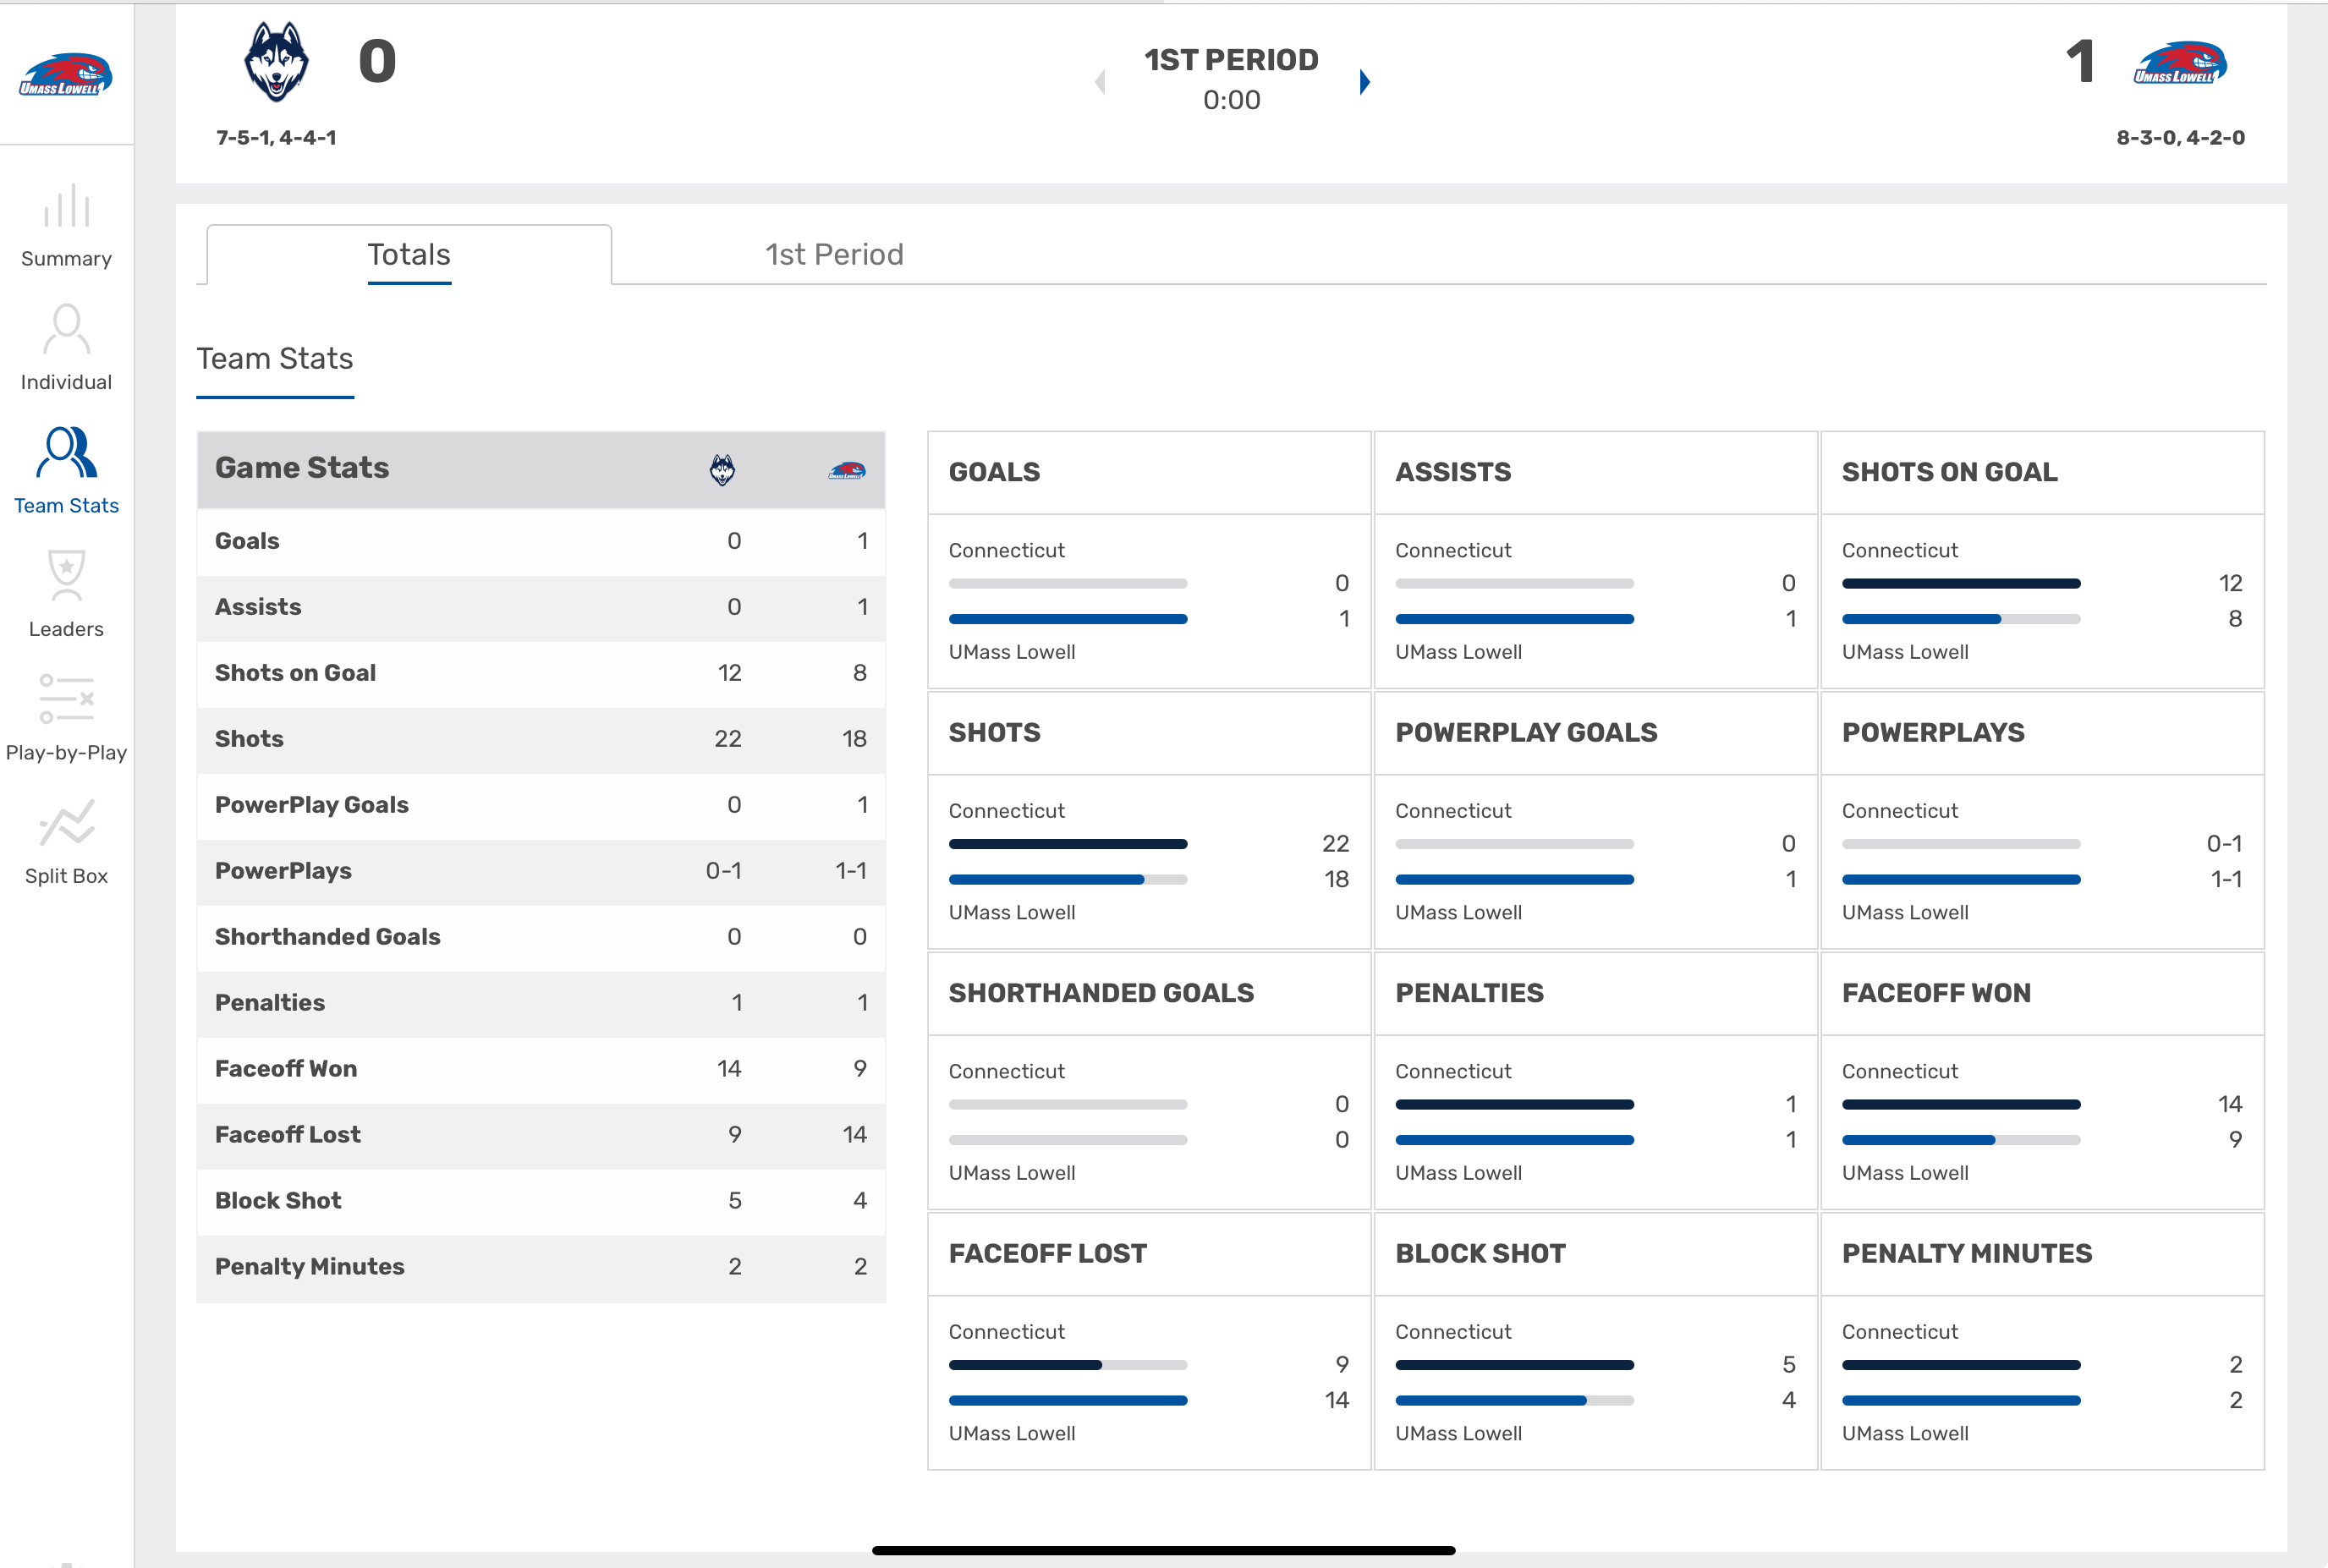Image resolution: width=2328 pixels, height=1568 pixels.
Task: Click the SHOTS ON GOAL card title
Action: (x=1949, y=472)
